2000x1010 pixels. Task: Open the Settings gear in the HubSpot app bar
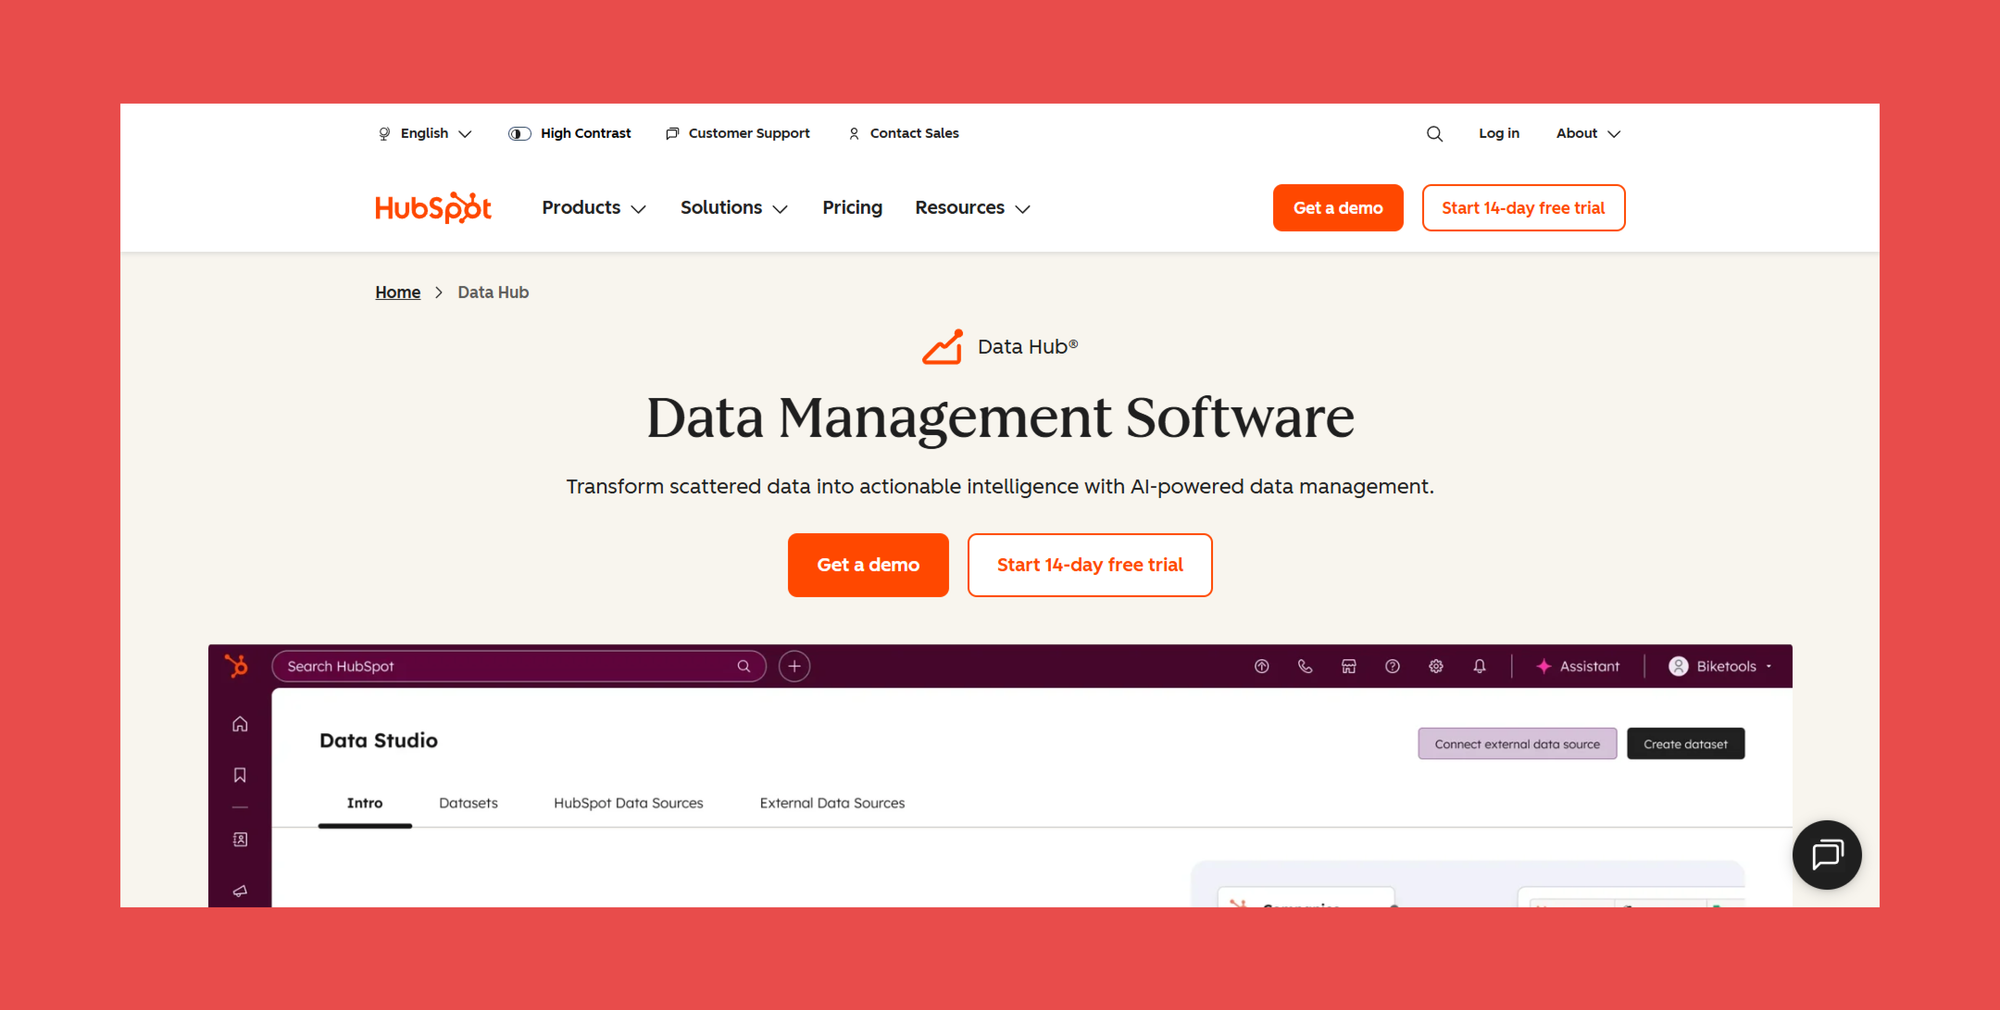(x=1435, y=666)
